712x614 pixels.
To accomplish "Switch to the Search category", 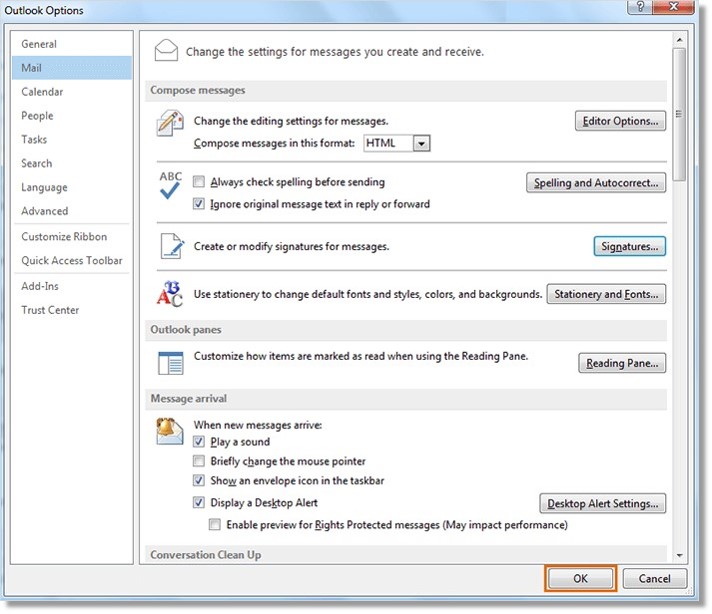I will click(x=72, y=163).
